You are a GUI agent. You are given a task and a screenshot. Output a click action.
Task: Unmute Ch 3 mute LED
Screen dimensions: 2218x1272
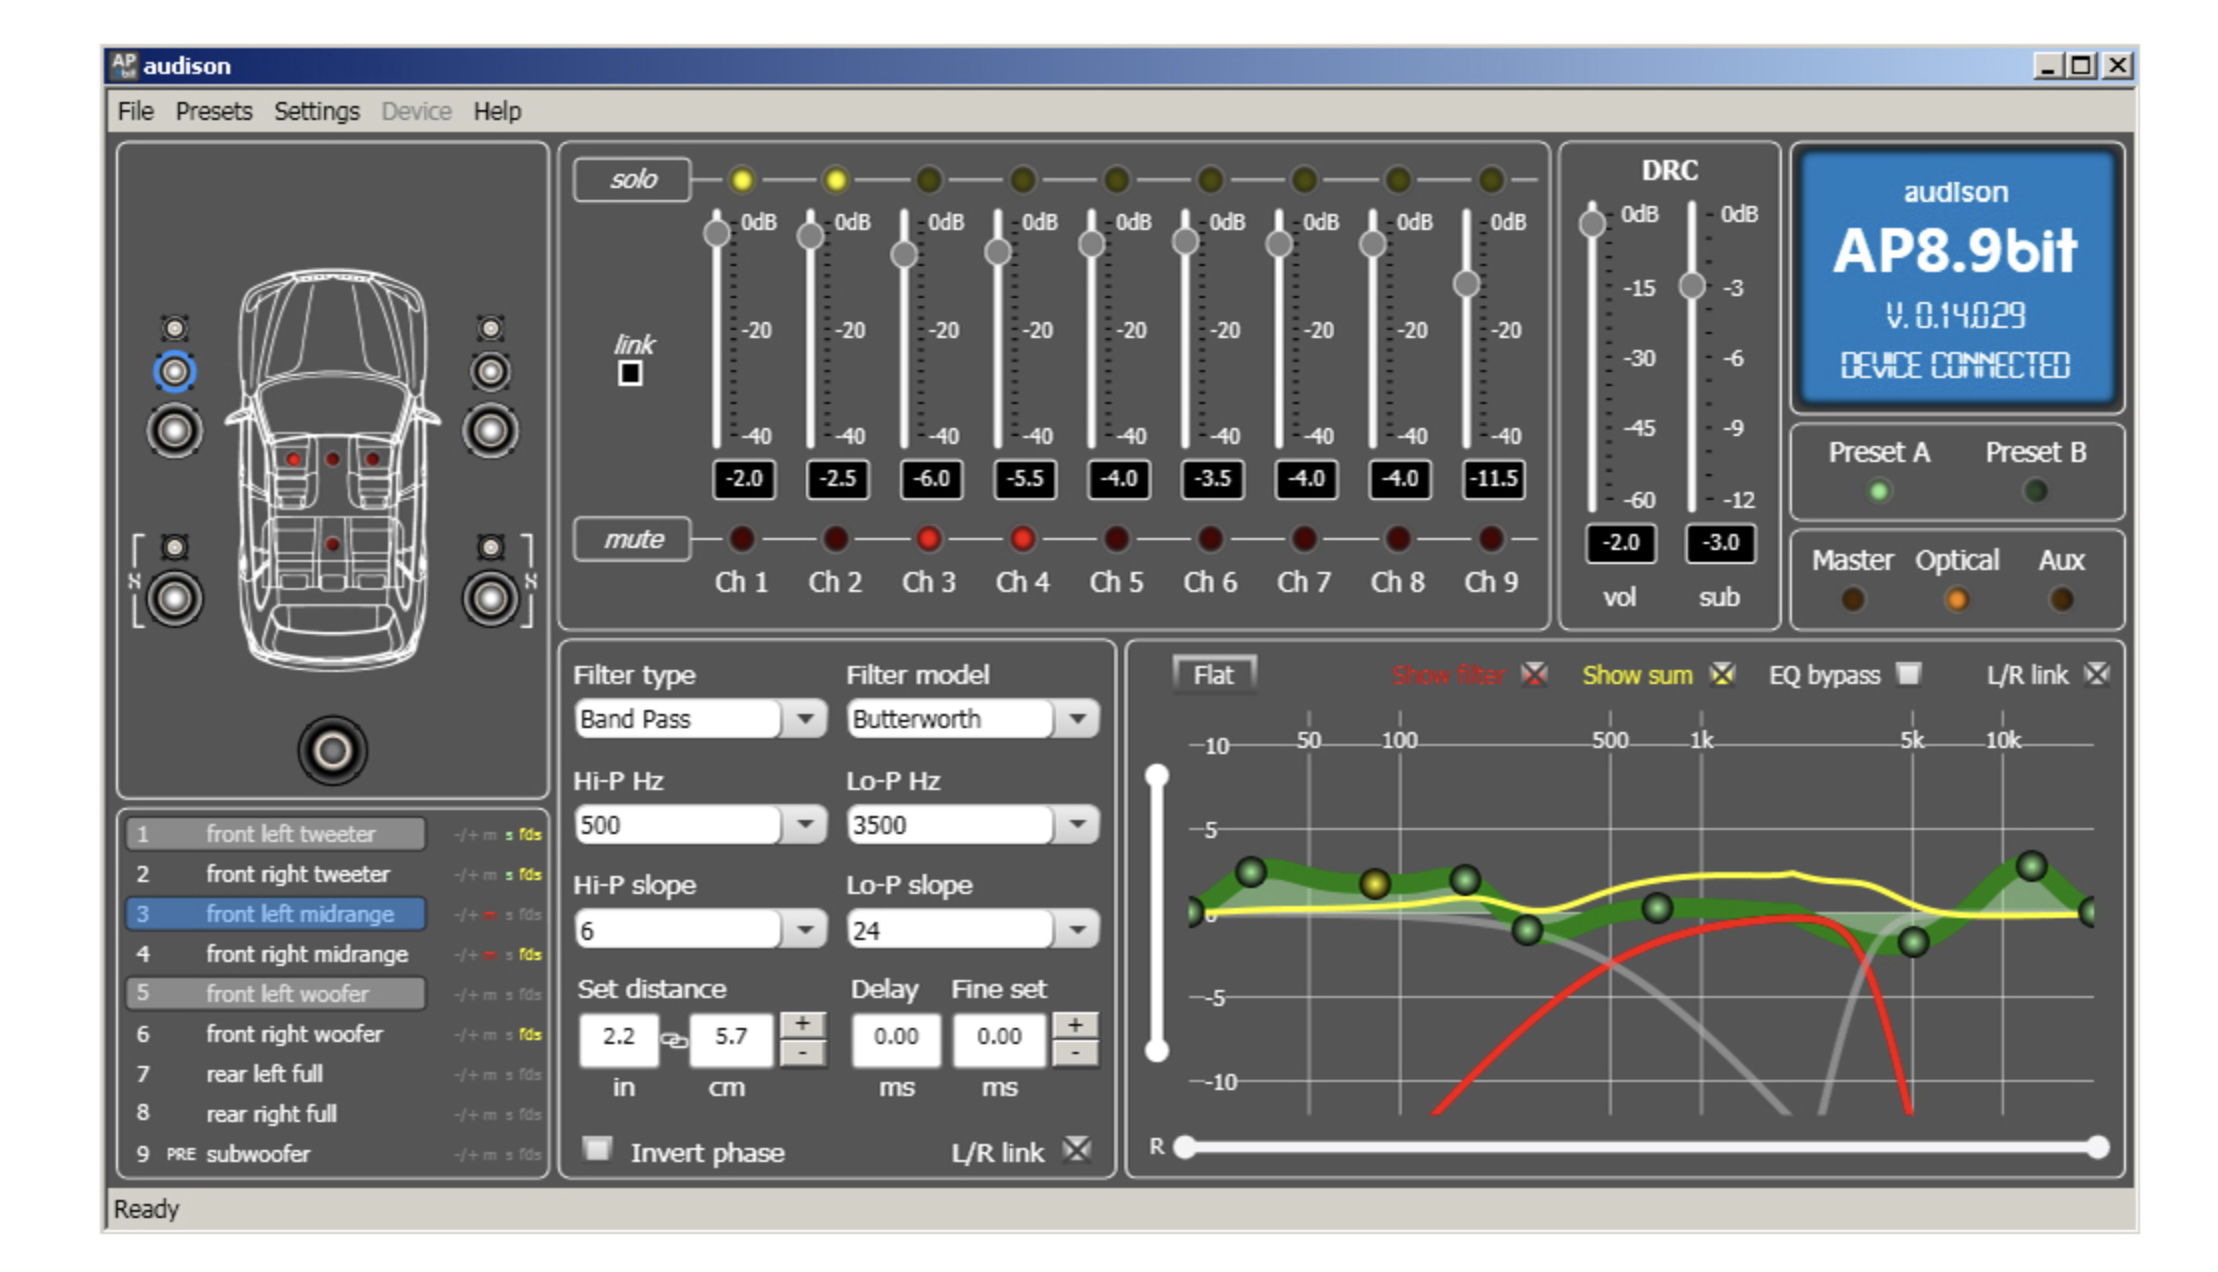(x=929, y=539)
